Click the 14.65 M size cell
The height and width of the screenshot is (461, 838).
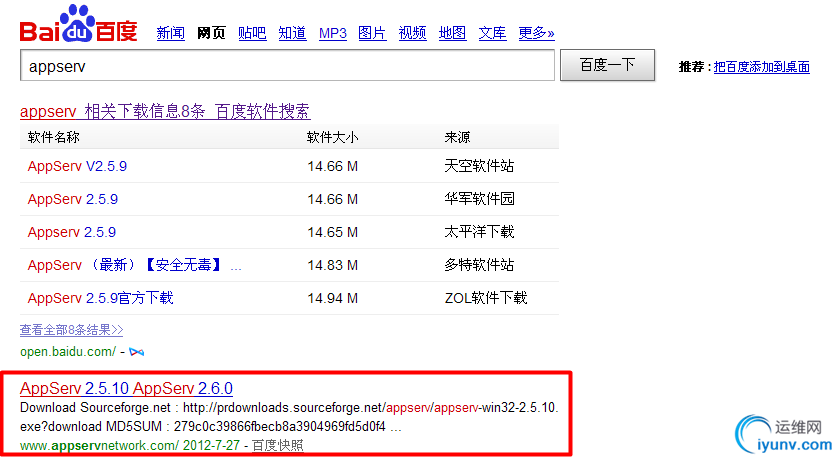332,232
